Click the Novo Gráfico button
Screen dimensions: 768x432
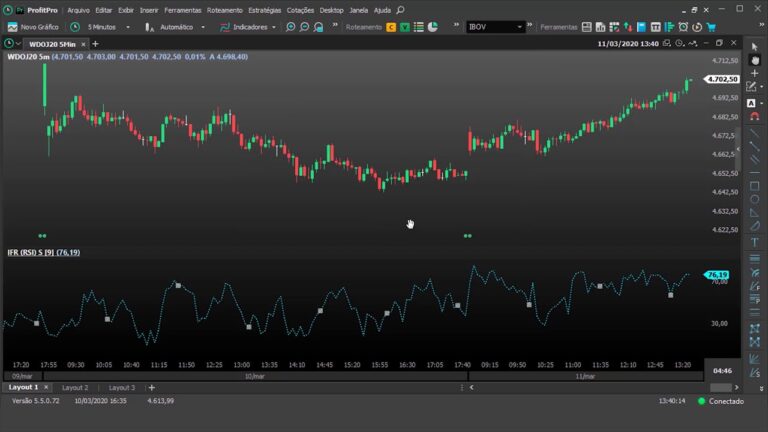click(33, 27)
